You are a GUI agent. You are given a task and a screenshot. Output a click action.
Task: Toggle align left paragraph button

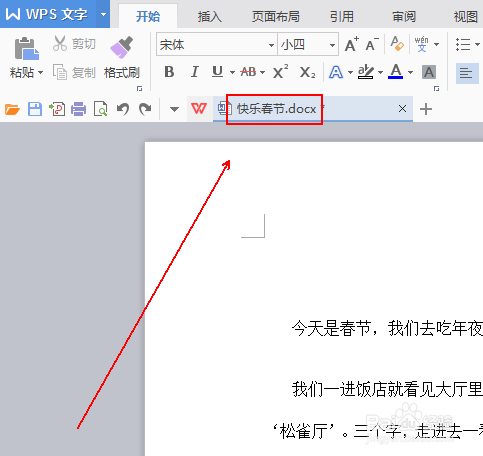click(466, 73)
